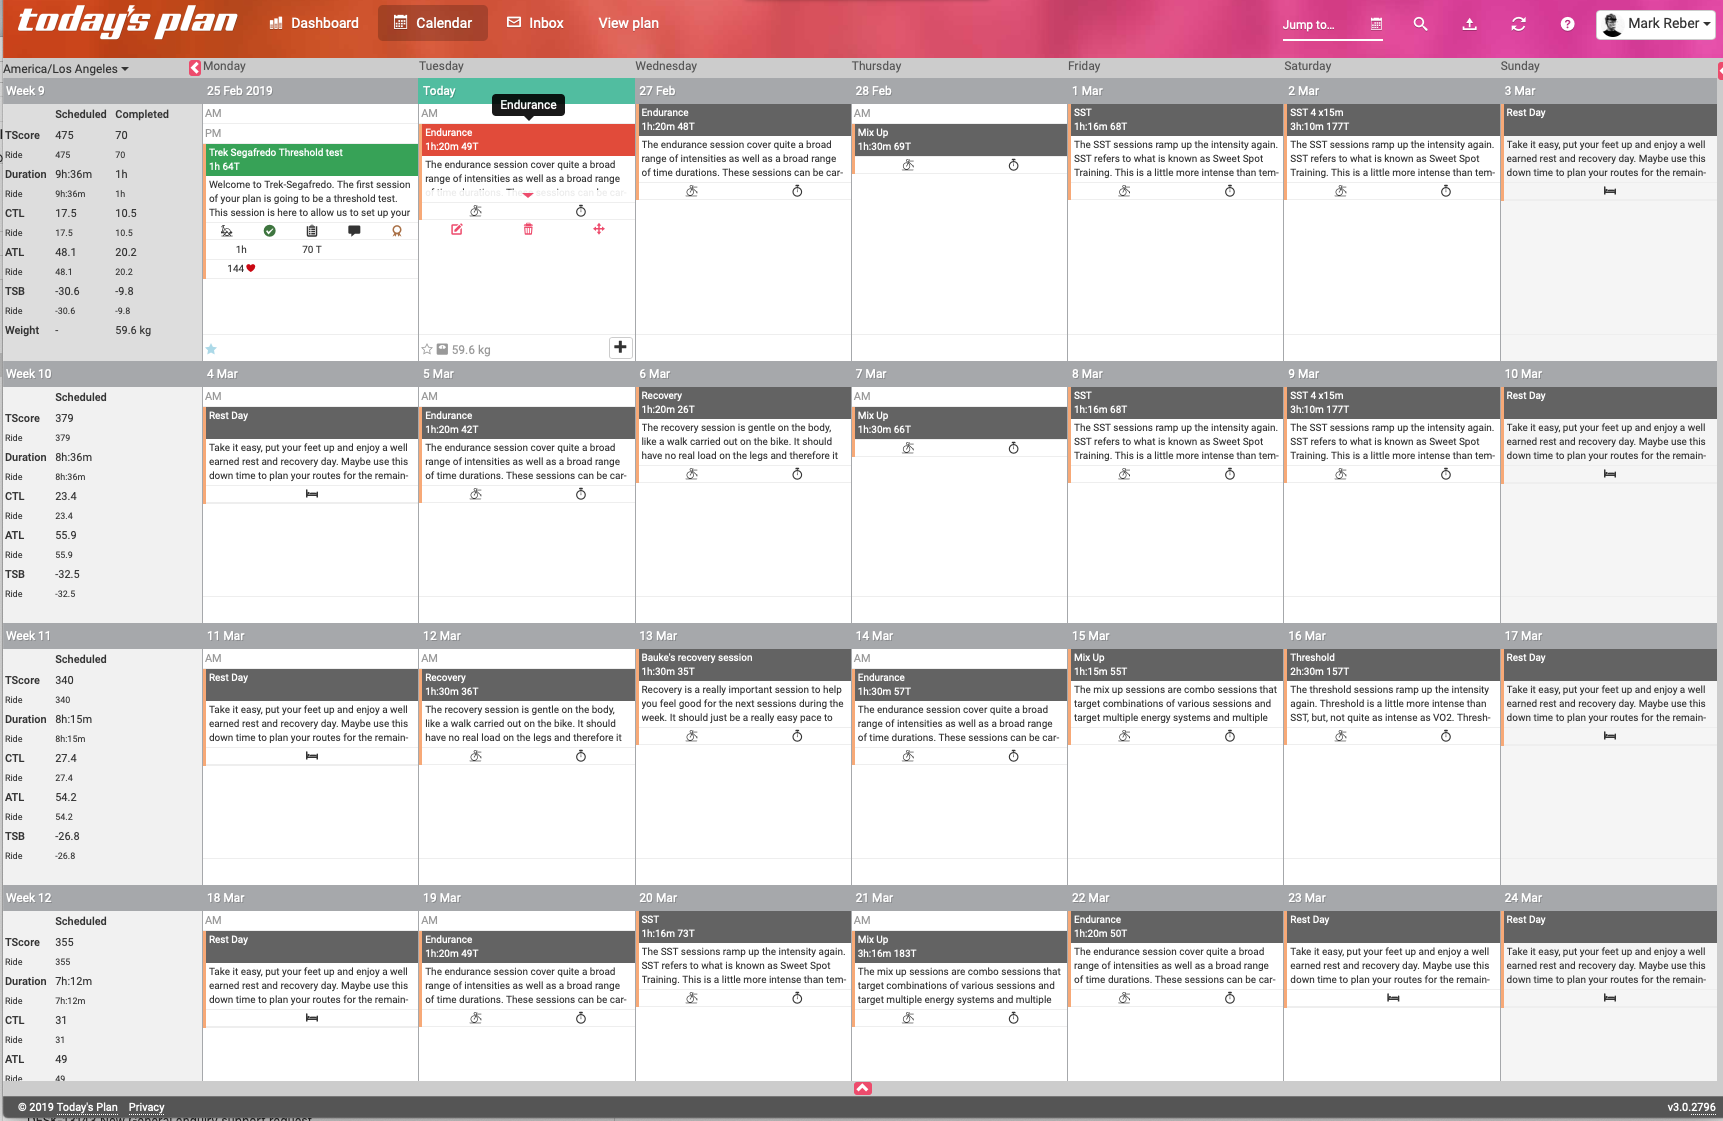Open the Inbox tab
This screenshot has width=1723, height=1121.
(535, 23)
